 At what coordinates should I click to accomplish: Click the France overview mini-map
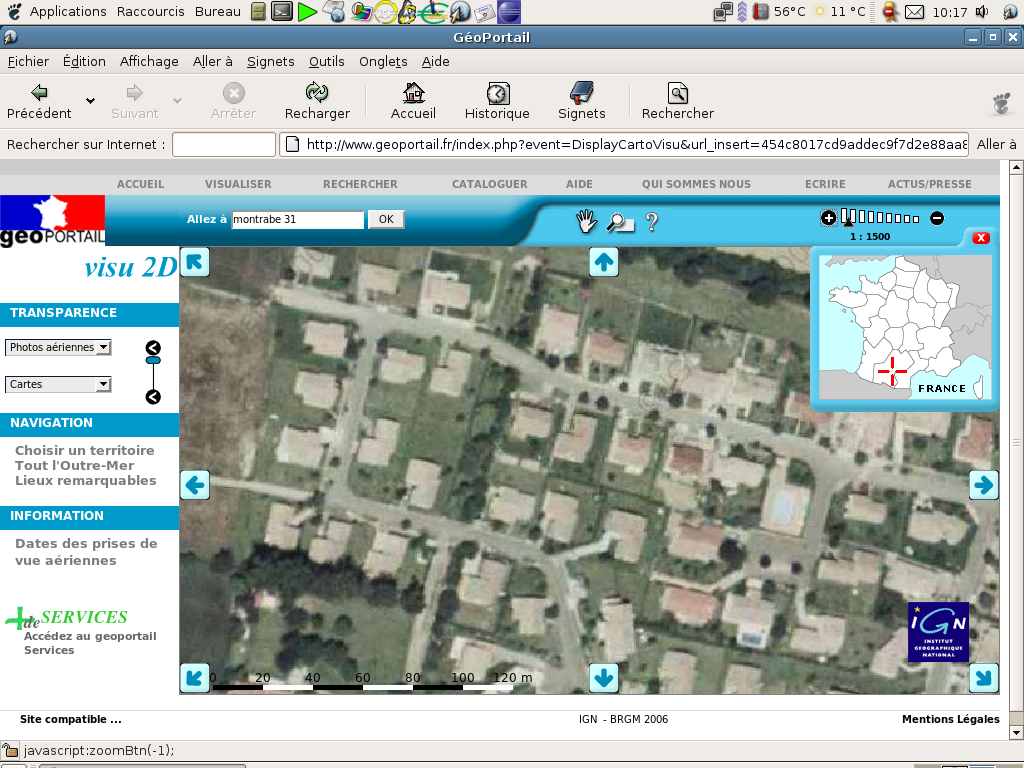905,327
